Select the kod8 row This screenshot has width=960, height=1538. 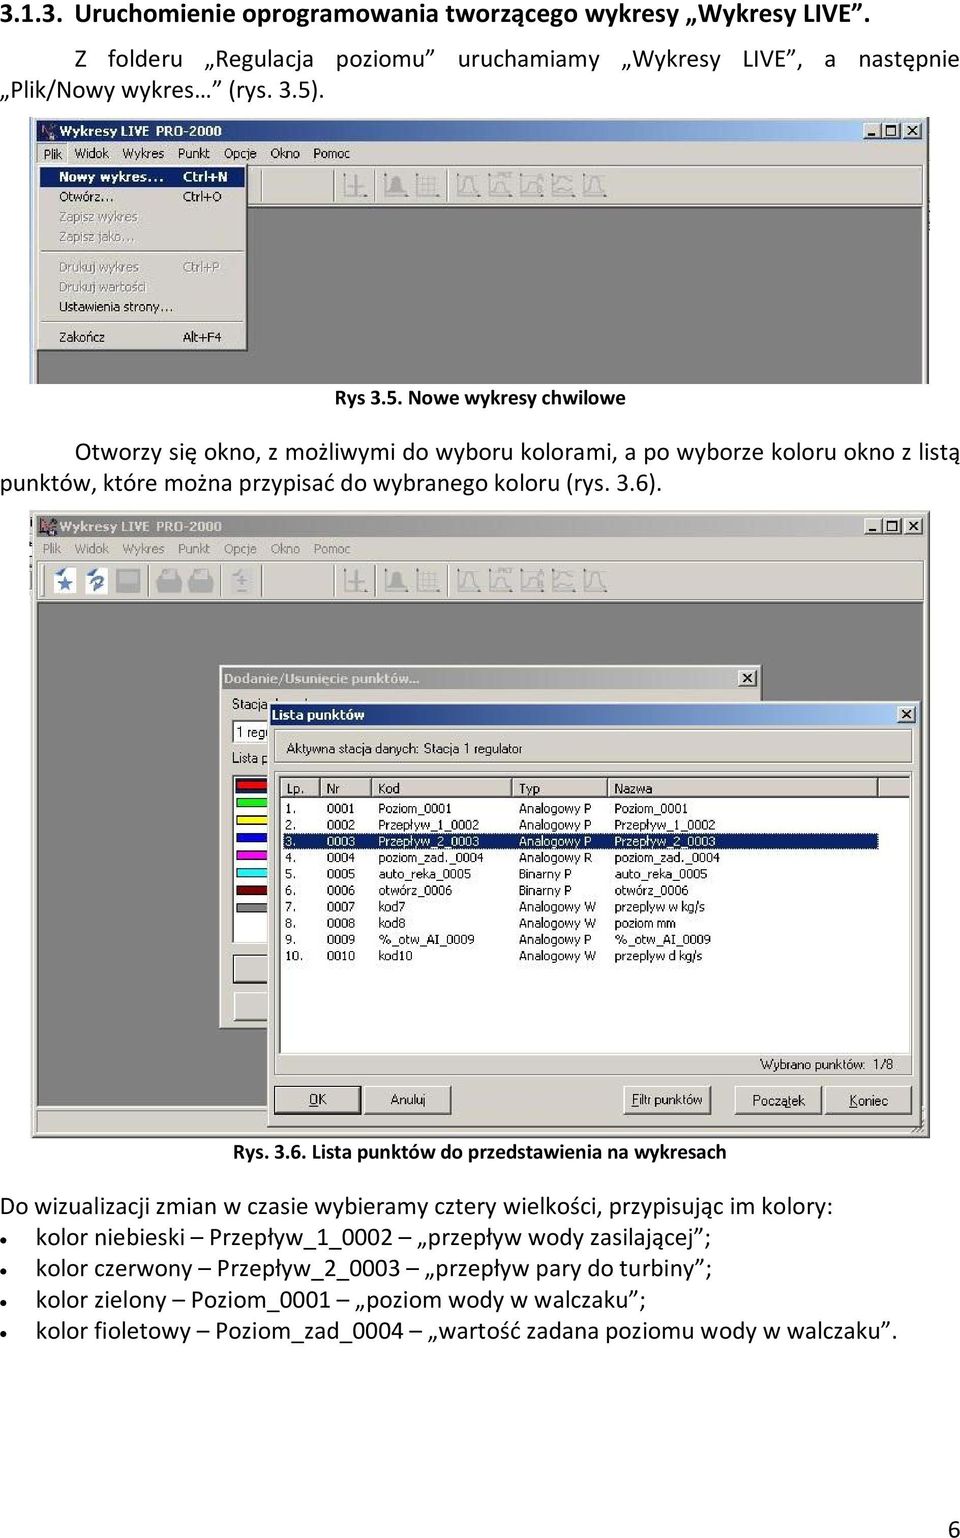pyautogui.click(x=580, y=923)
